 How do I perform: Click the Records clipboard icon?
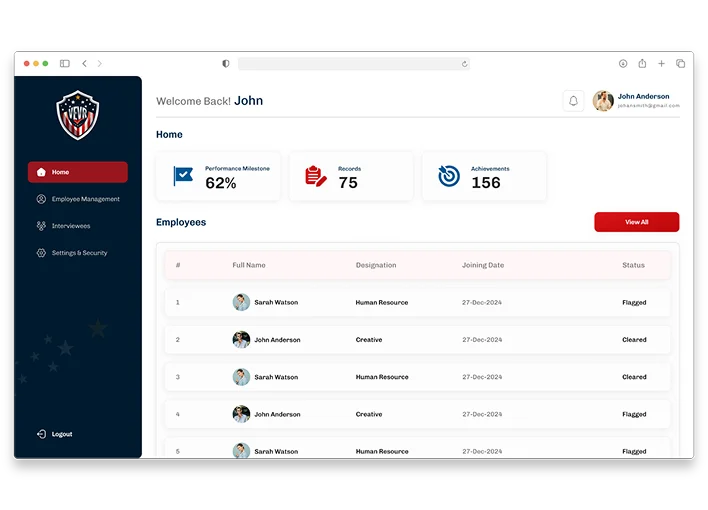pos(316,176)
